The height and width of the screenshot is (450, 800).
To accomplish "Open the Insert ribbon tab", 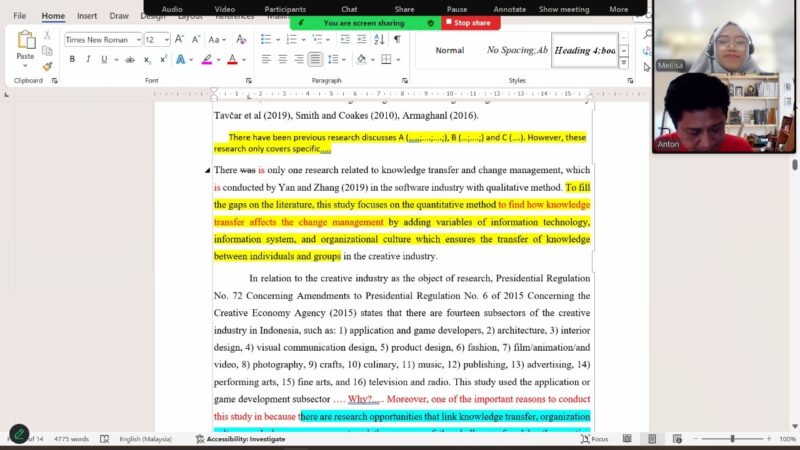I will [87, 16].
